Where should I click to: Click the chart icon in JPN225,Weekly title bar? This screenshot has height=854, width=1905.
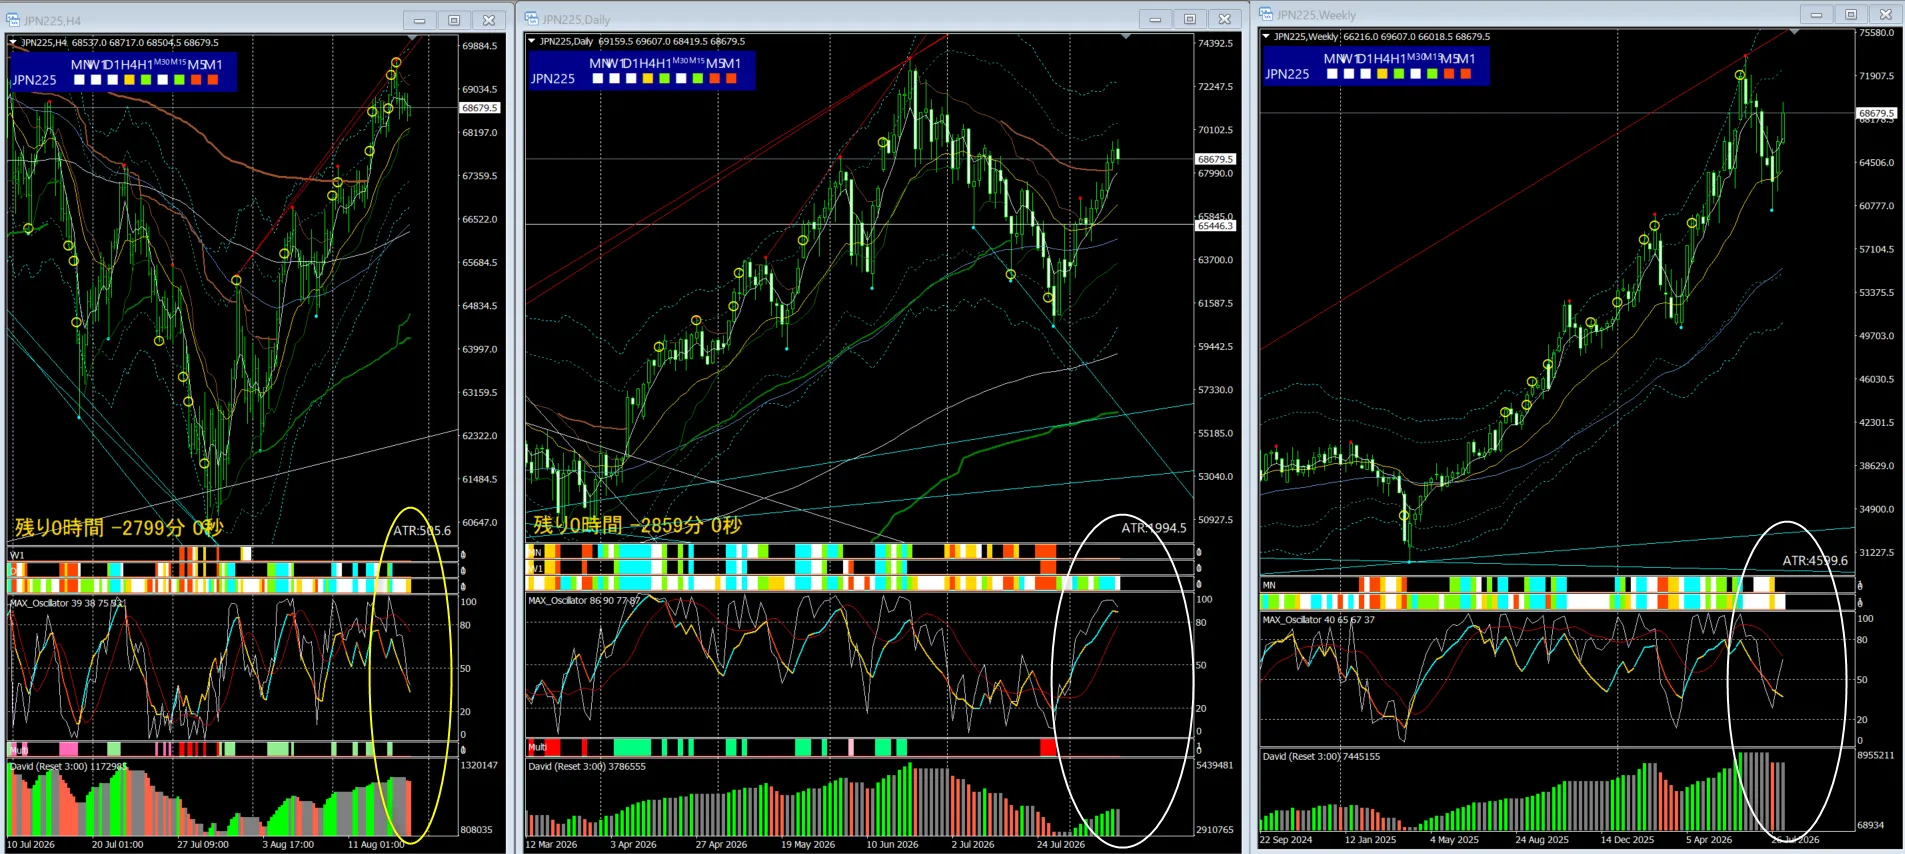click(x=1266, y=14)
